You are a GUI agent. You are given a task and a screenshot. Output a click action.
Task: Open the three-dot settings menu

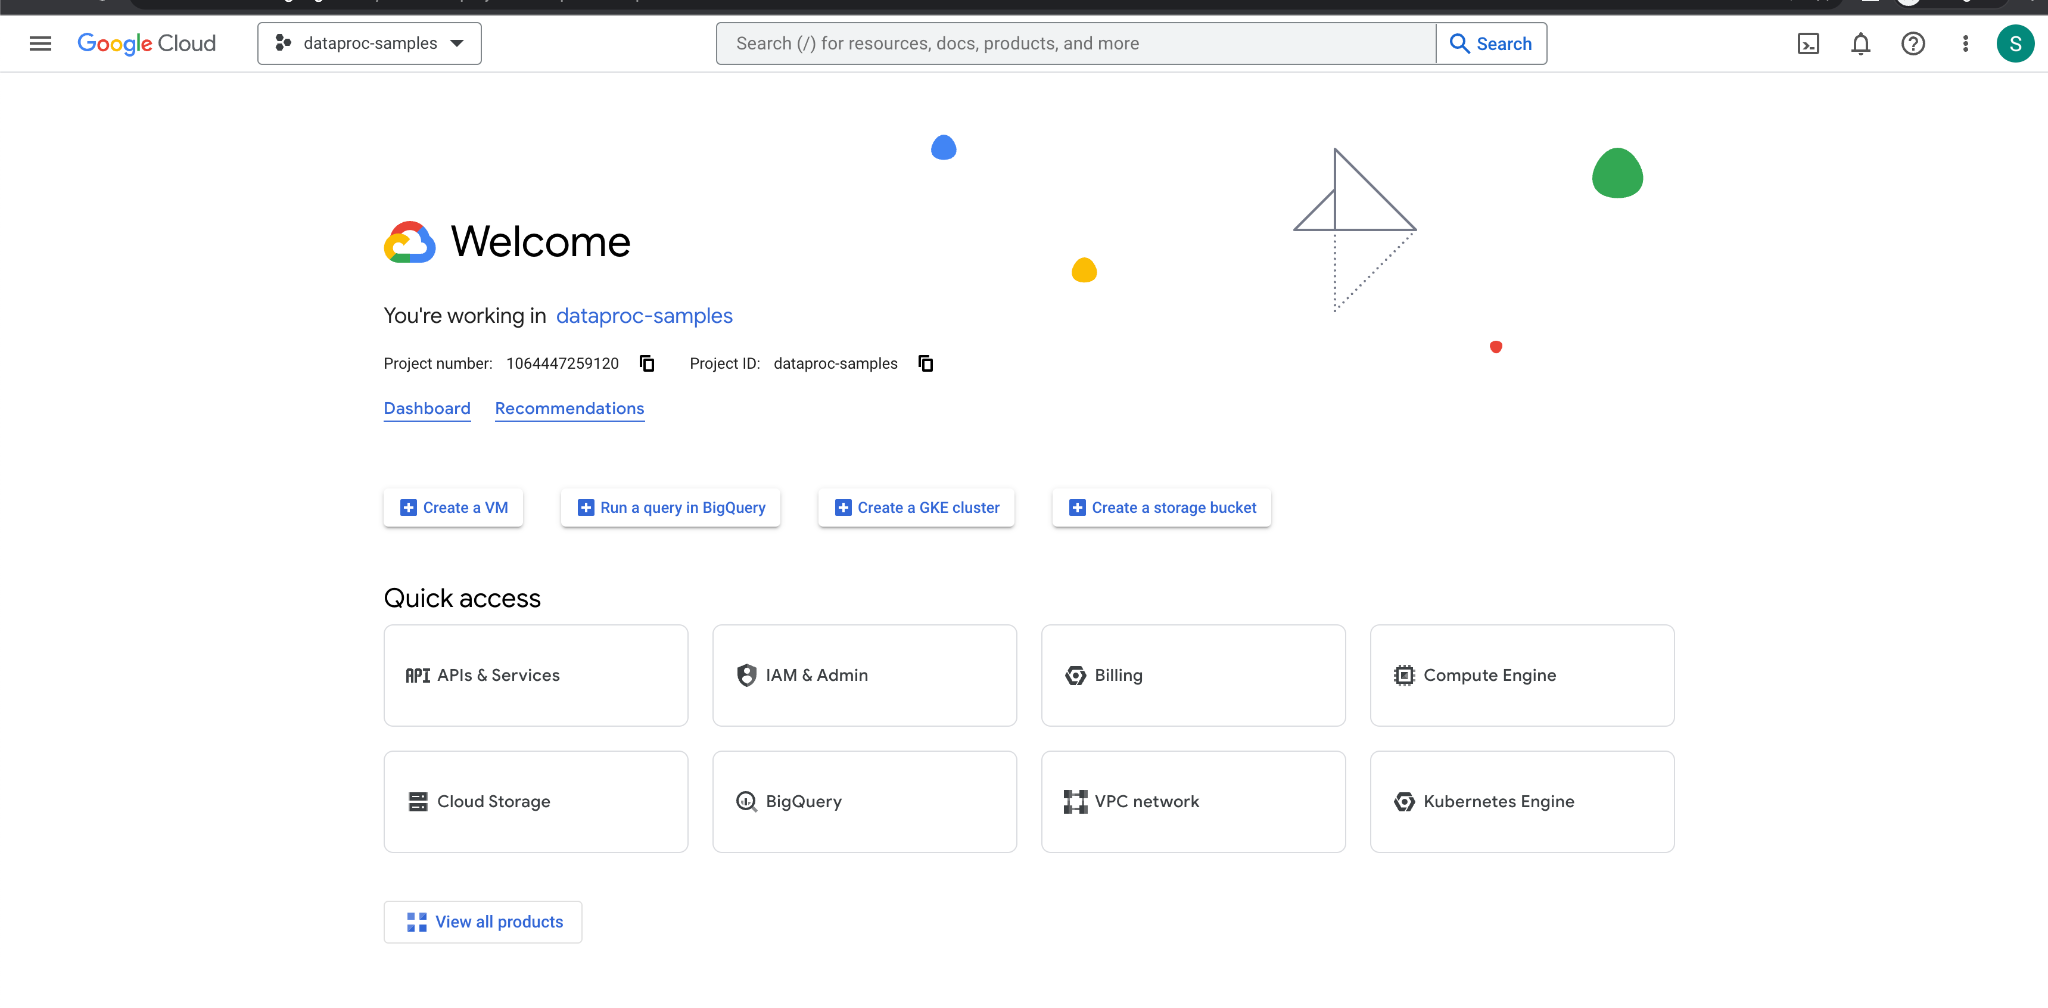[x=1965, y=43]
